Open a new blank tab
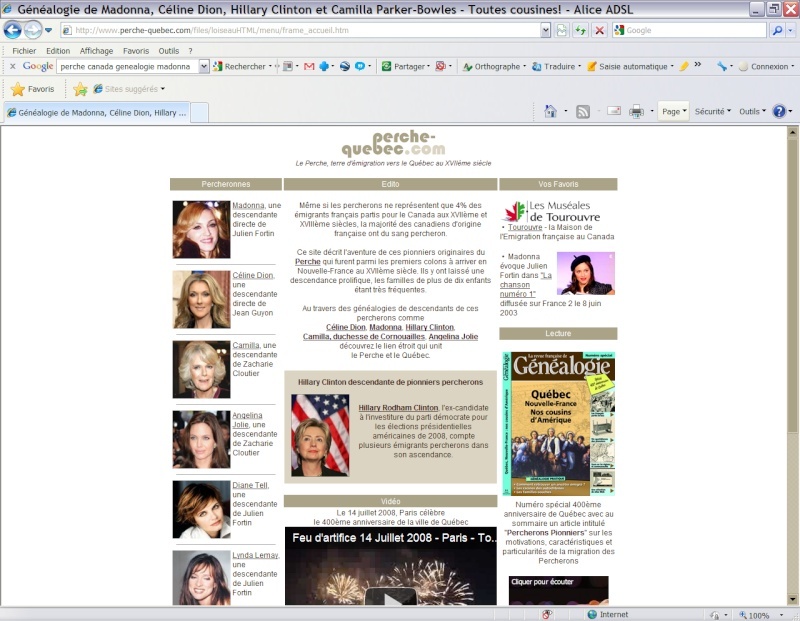 pyautogui.click(x=199, y=113)
